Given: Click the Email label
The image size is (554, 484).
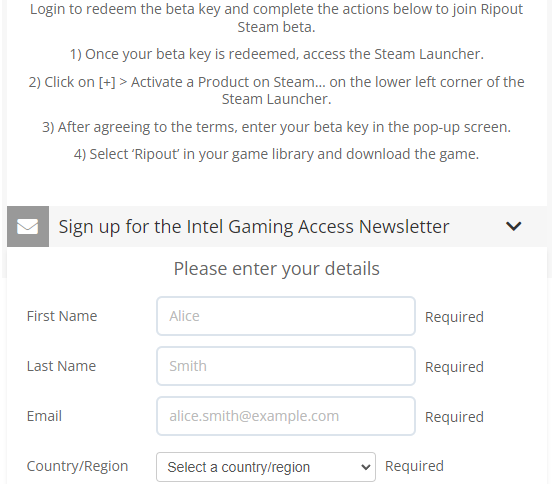Looking at the screenshot, I should coord(44,416).
